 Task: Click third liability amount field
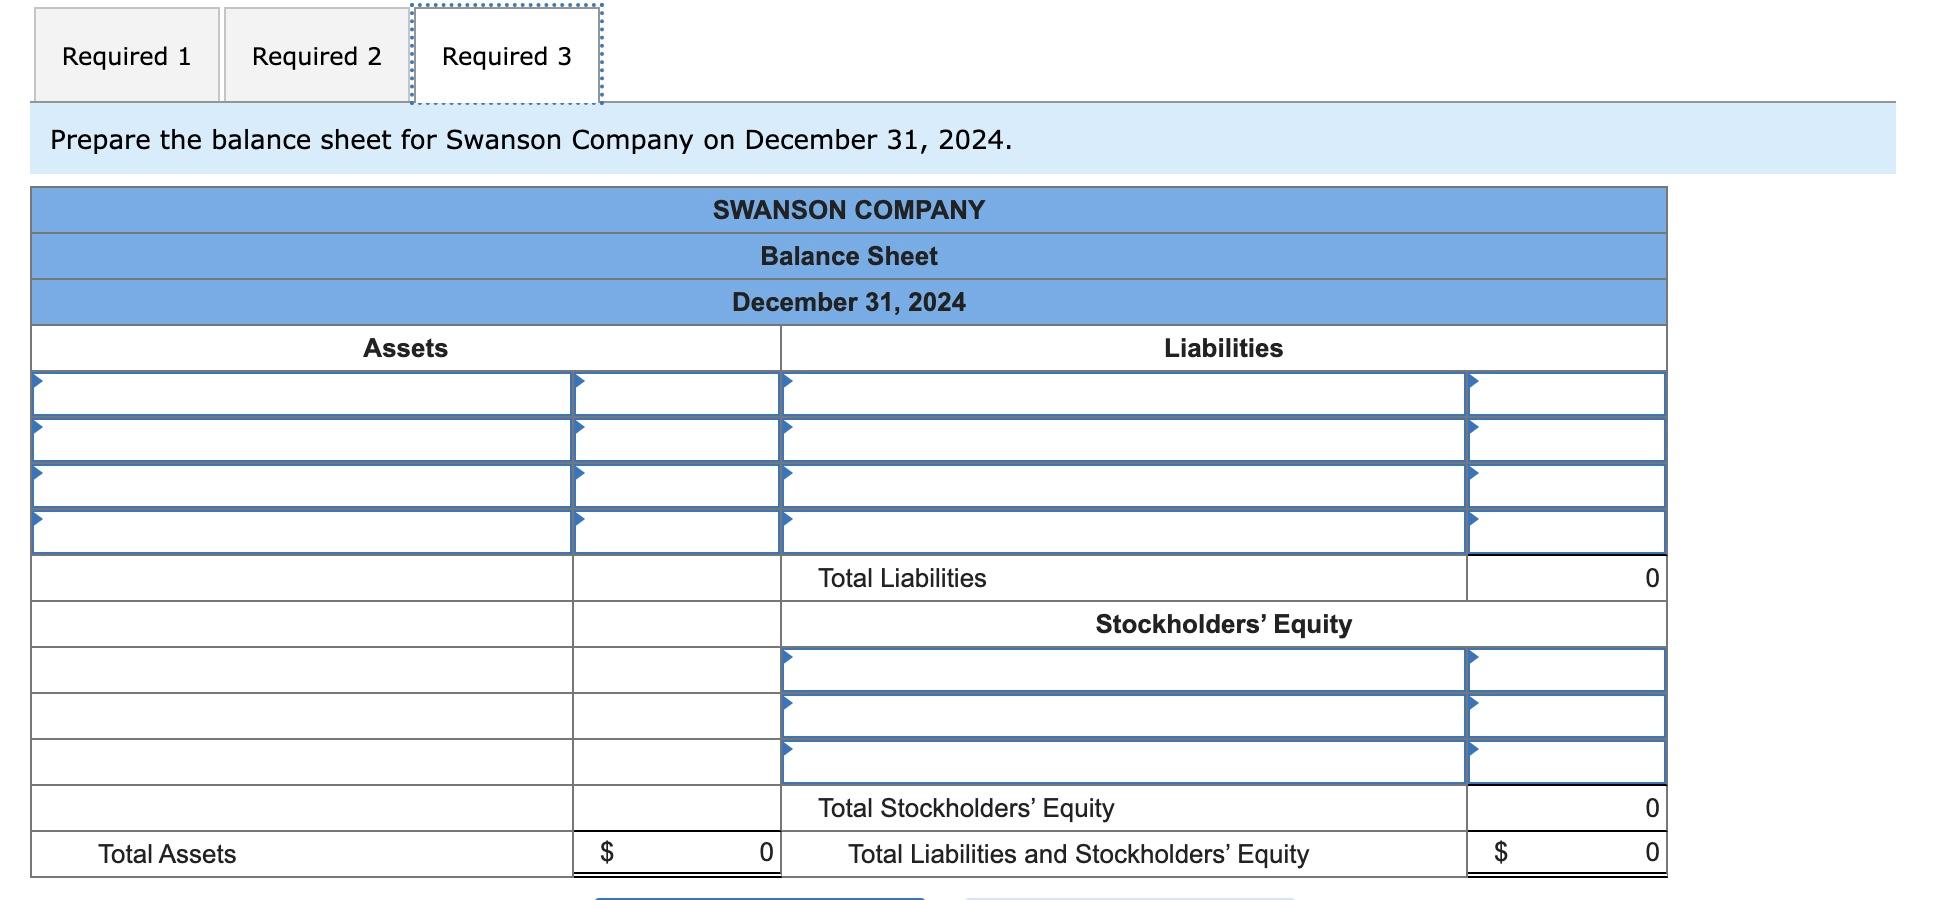pyautogui.click(x=1567, y=486)
